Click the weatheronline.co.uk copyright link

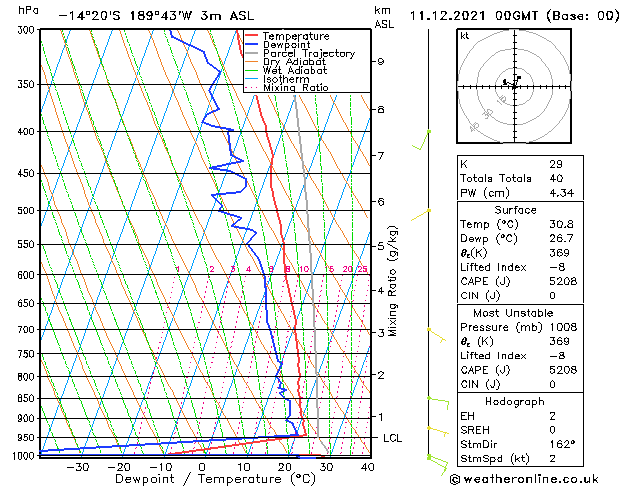pos(524,479)
